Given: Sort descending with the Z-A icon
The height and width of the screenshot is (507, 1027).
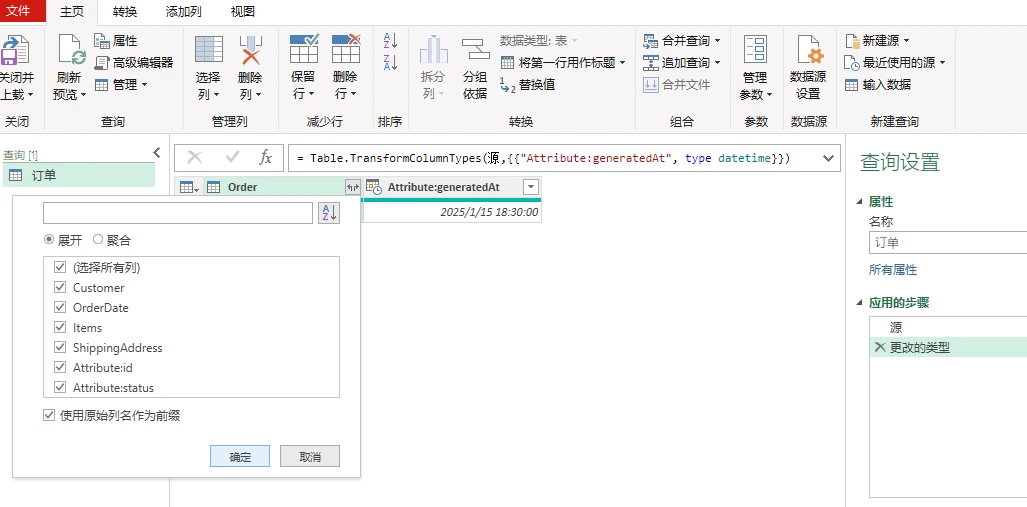Looking at the screenshot, I should pos(390,63).
